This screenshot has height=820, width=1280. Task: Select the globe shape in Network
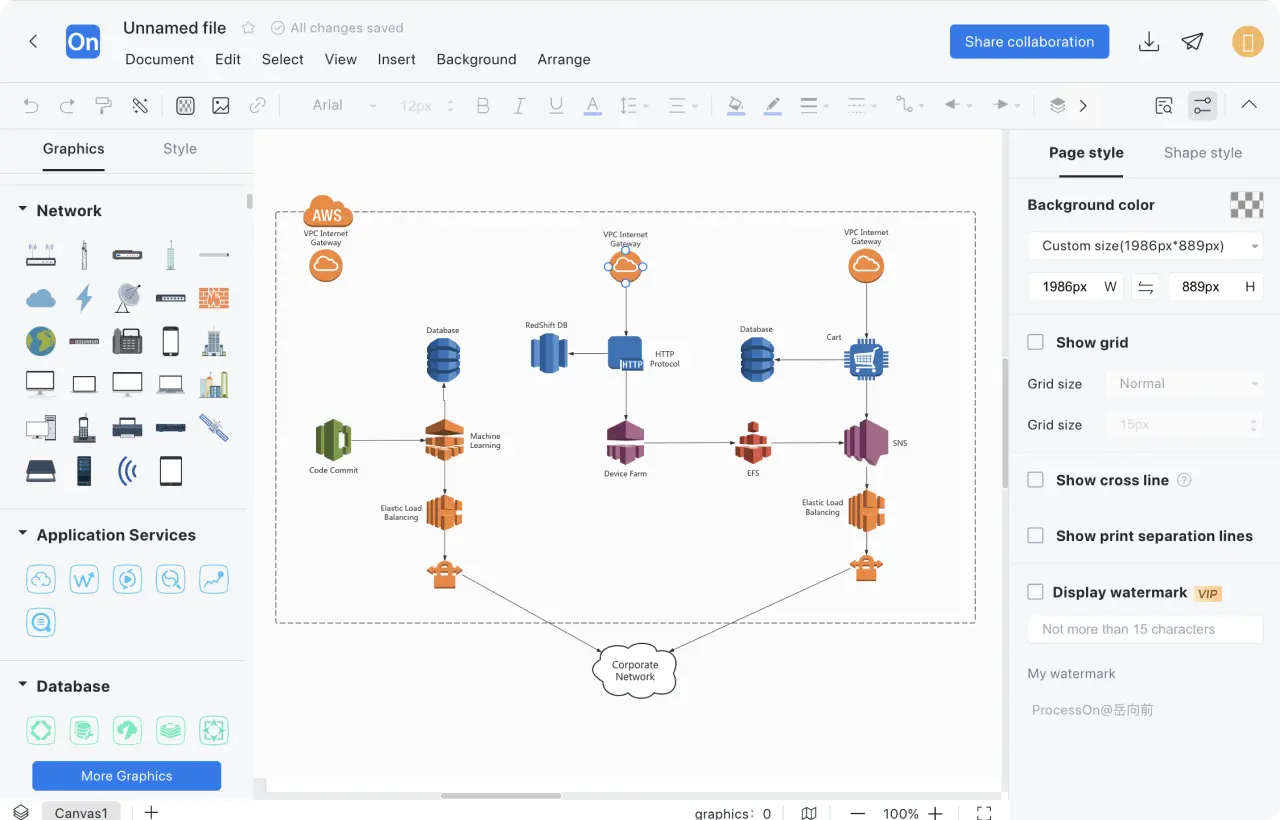coord(41,341)
